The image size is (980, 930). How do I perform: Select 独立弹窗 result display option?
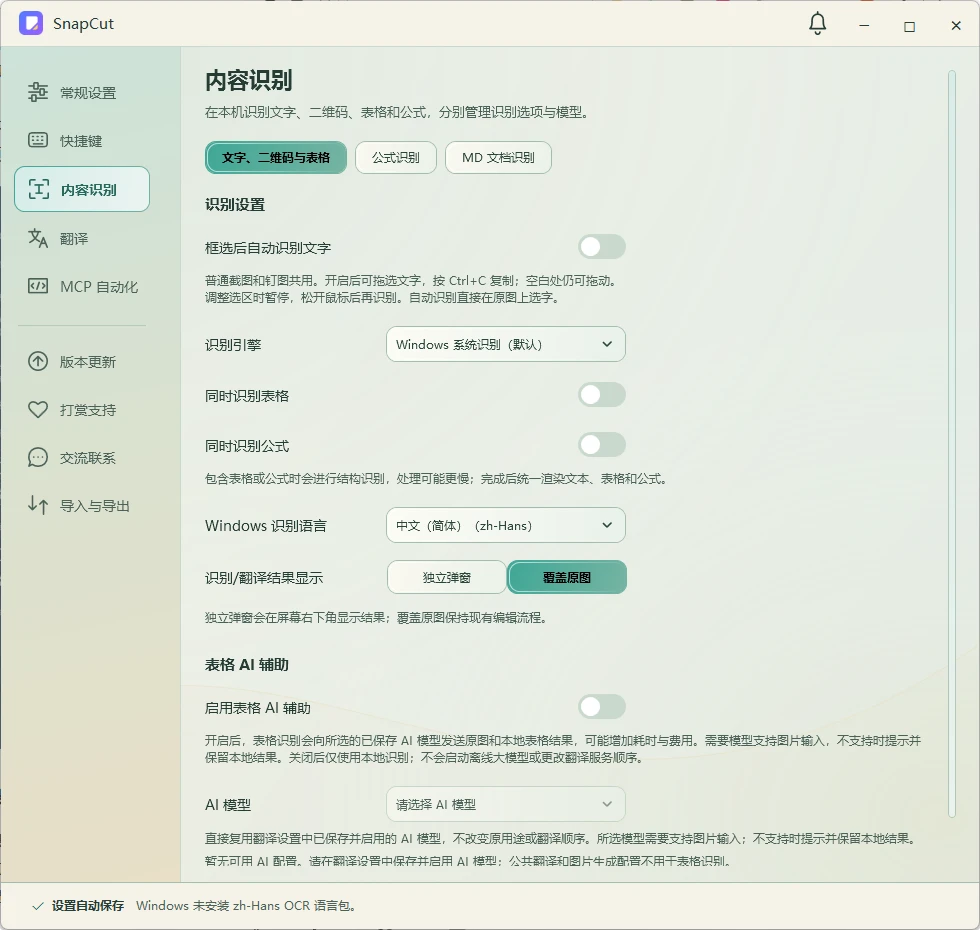(x=446, y=577)
